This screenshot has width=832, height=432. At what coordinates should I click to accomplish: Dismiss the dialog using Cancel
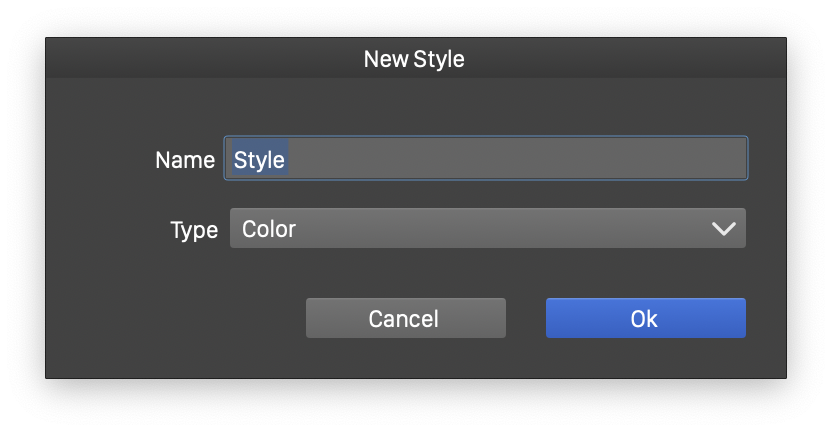(x=405, y=318)
